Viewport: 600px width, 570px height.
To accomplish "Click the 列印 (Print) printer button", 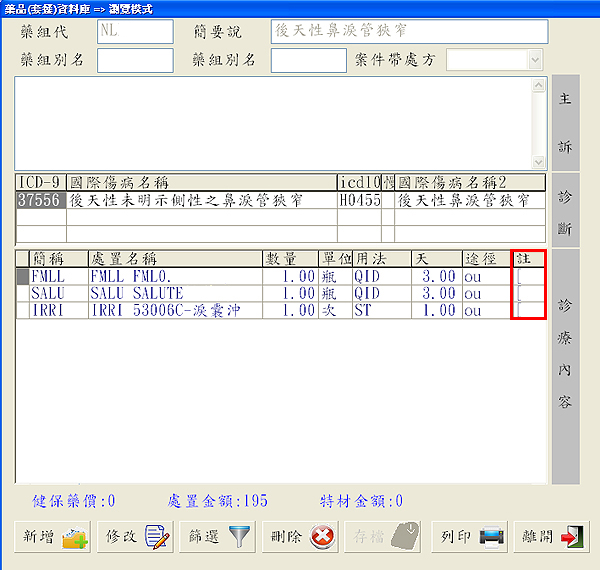I will click(469, 537).
